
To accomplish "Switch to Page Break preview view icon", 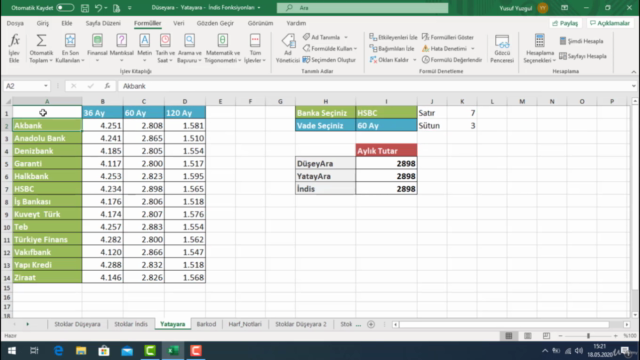I will coord(546,336).
